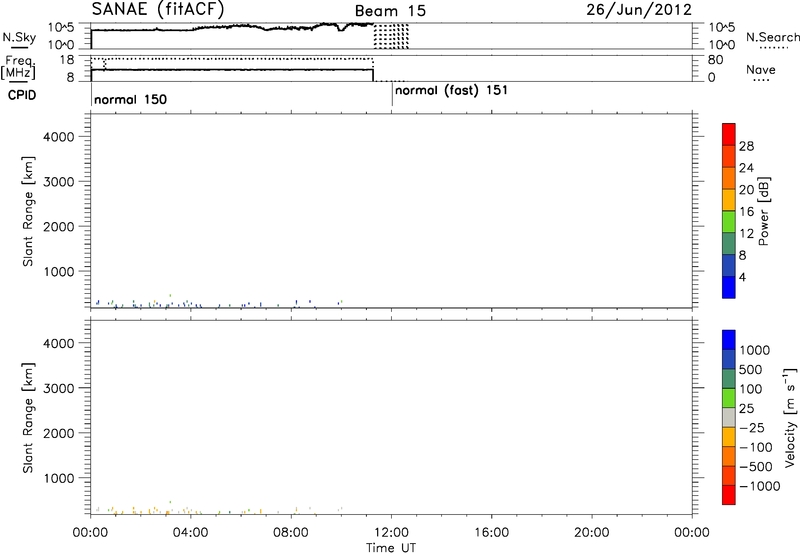Screen dimensions: 800x554
Task: Click the 12:00 time axis label
Action: pyautogui.click(x=391, y=533)
